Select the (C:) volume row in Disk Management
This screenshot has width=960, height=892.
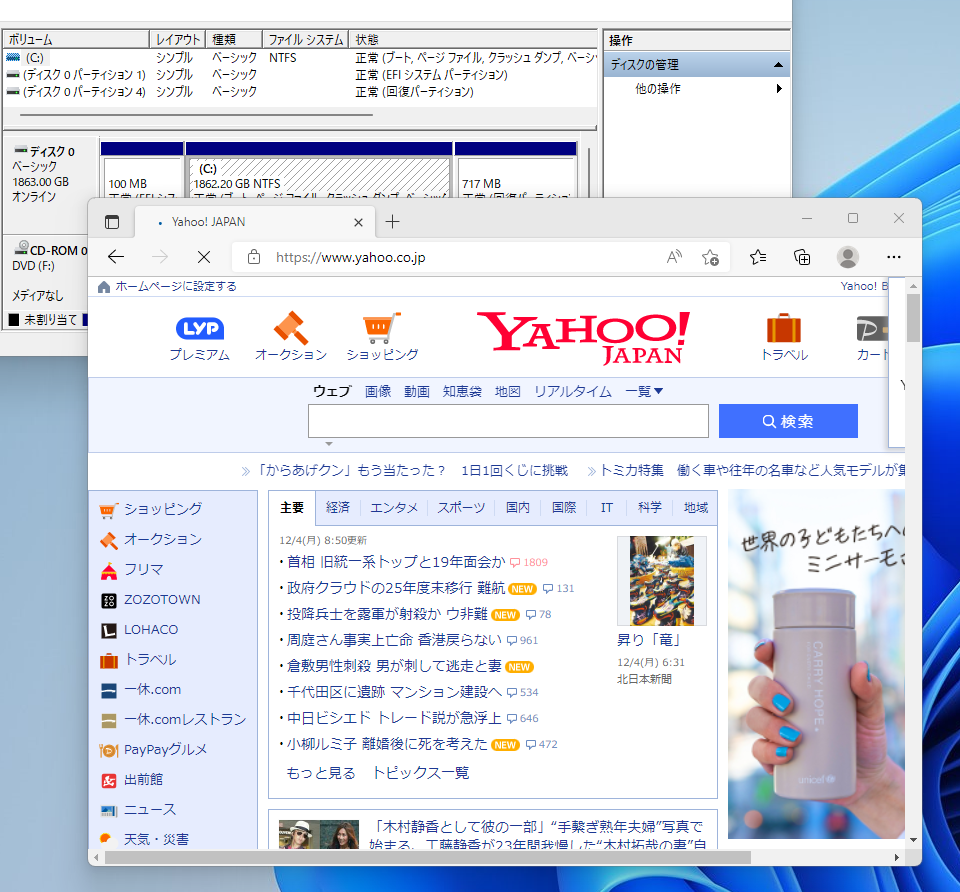(x=300, y=58)
